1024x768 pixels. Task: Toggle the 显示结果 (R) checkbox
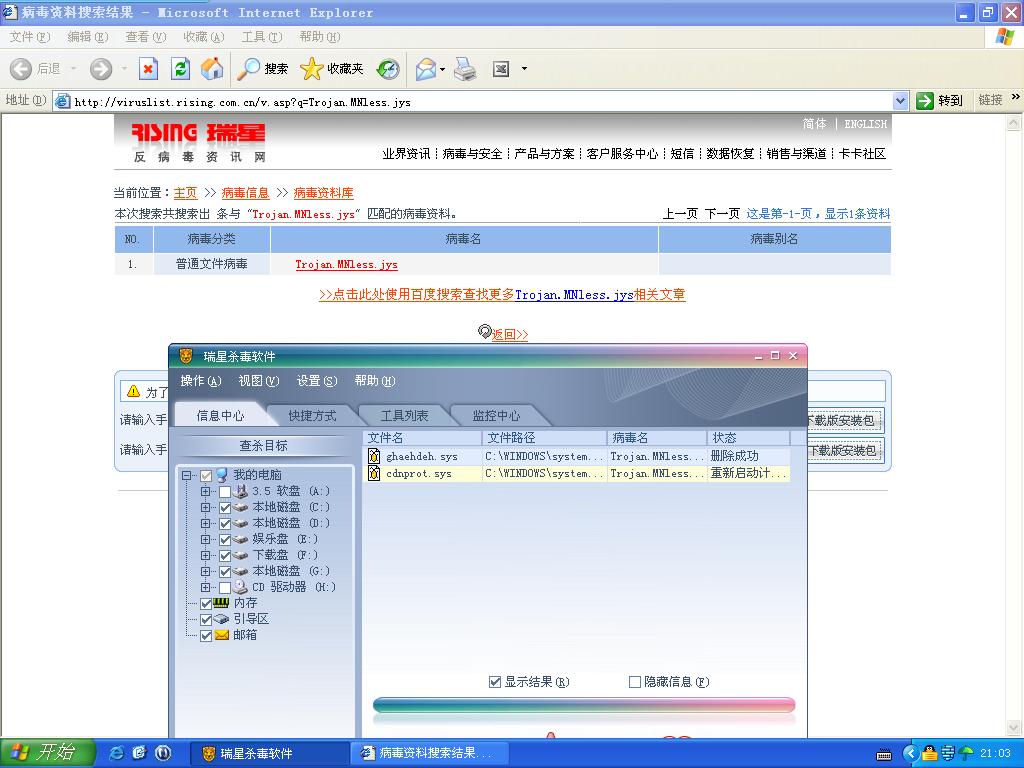(495, 682)
